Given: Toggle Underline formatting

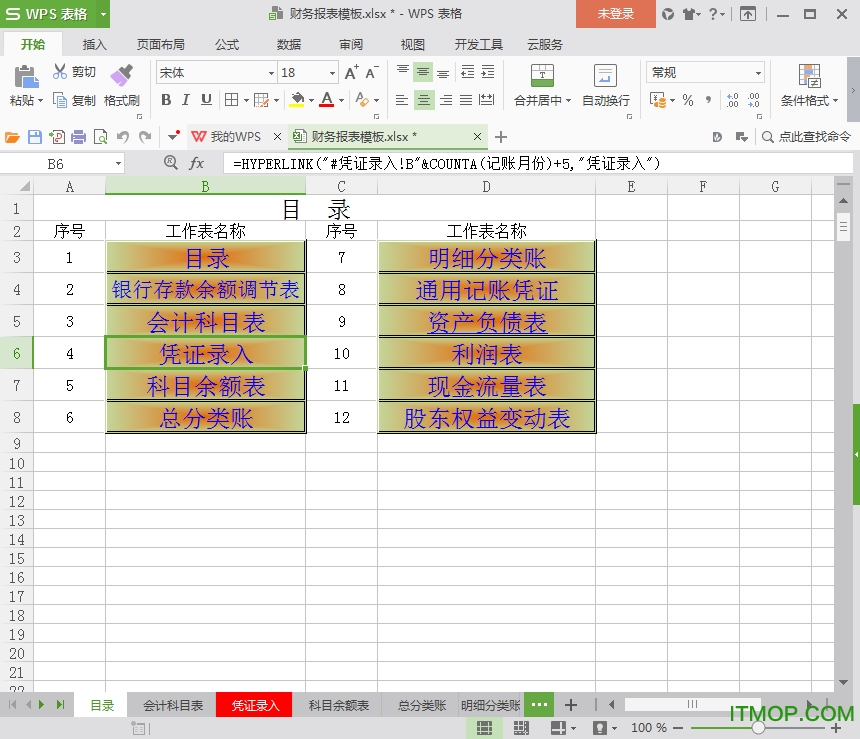Looking at the screenshot, I should coord(206,100).
